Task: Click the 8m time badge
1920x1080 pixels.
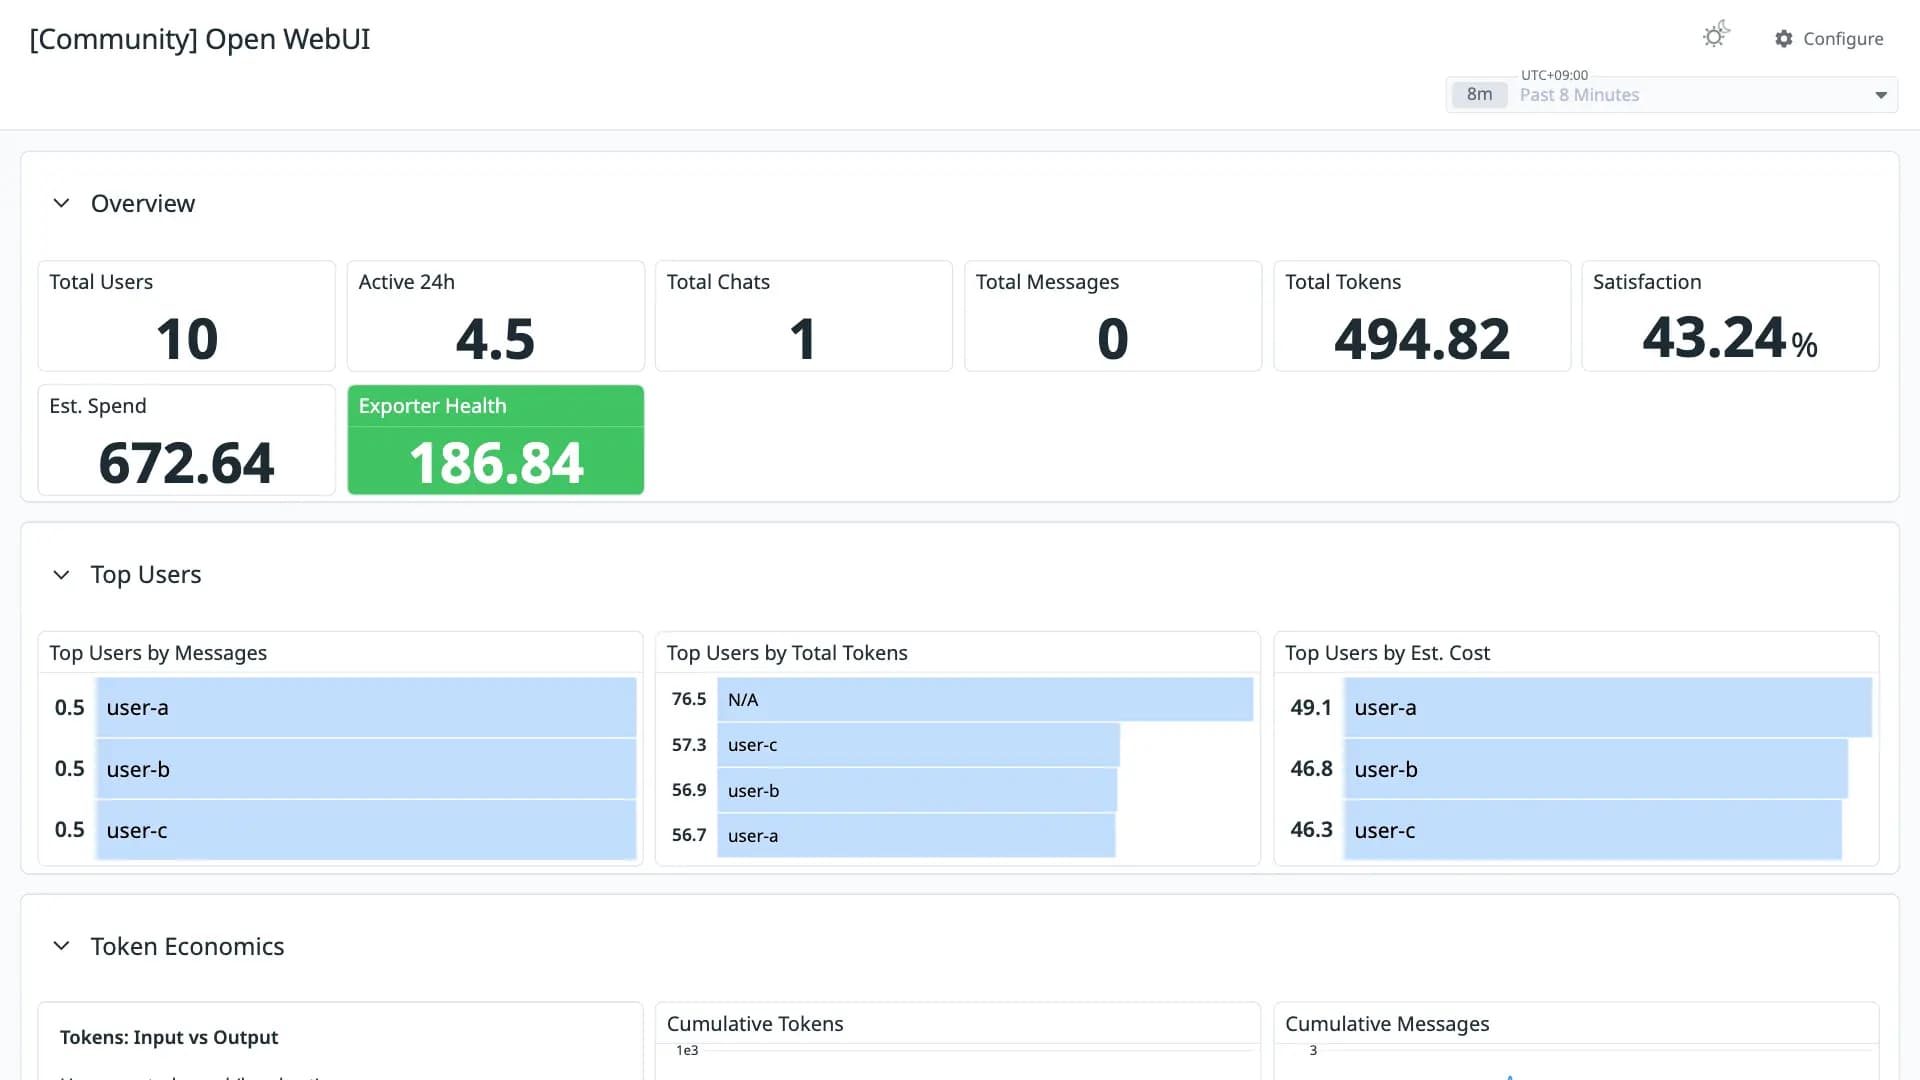Action: coord(1479,95)
